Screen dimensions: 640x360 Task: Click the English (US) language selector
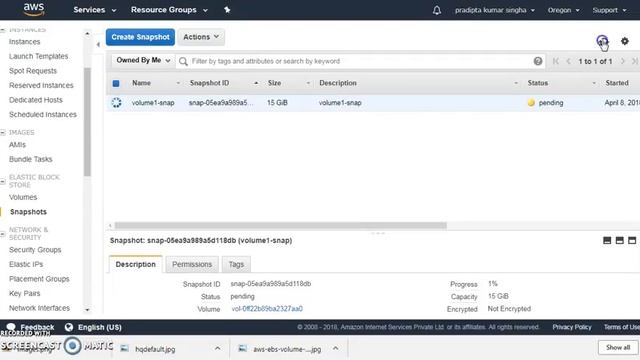click(x=100, y=327)
